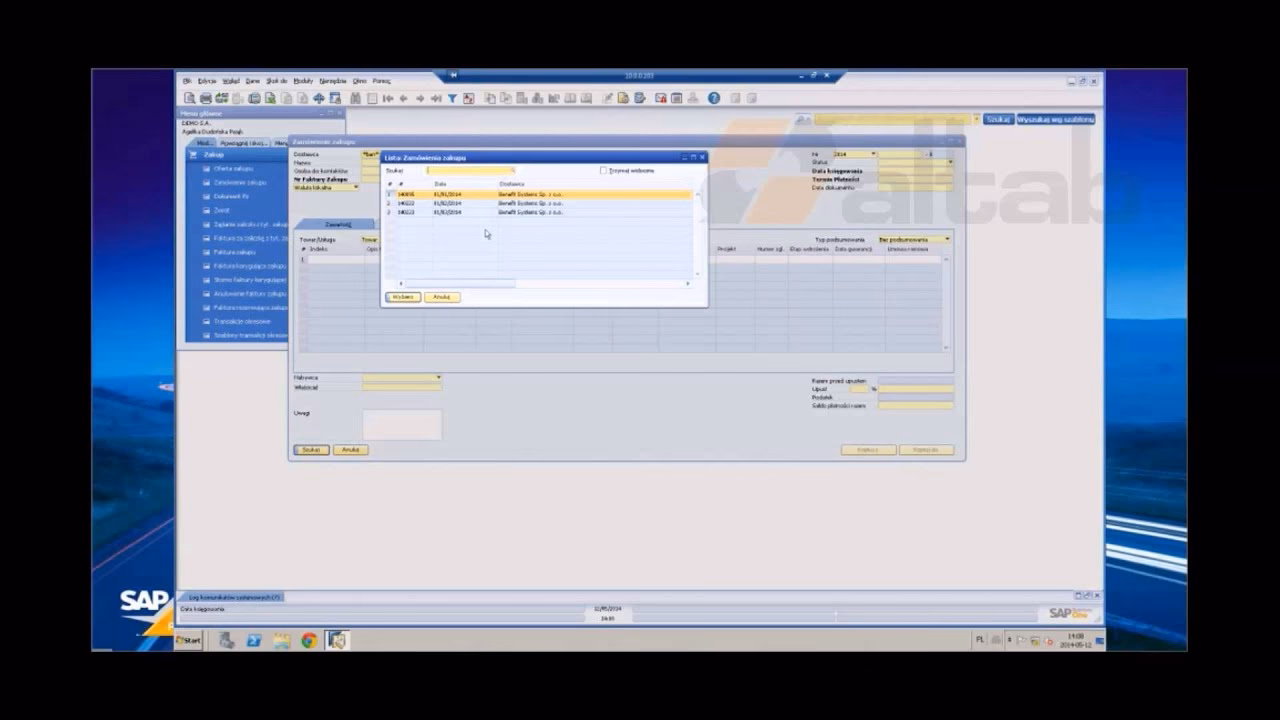1280x720 pixels.
Task: Click the list's horizontal scrollbar
Action: coord(460,284)
